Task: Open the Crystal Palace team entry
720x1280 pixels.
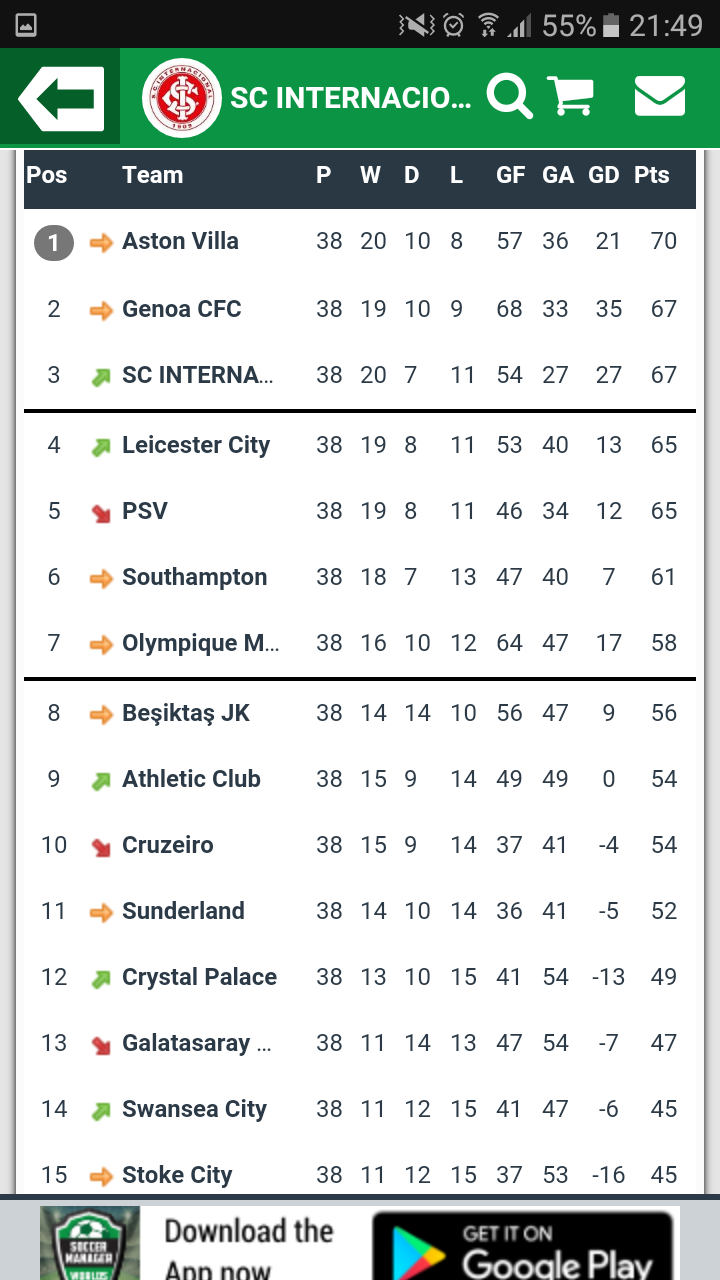Action: click(199, 978)
